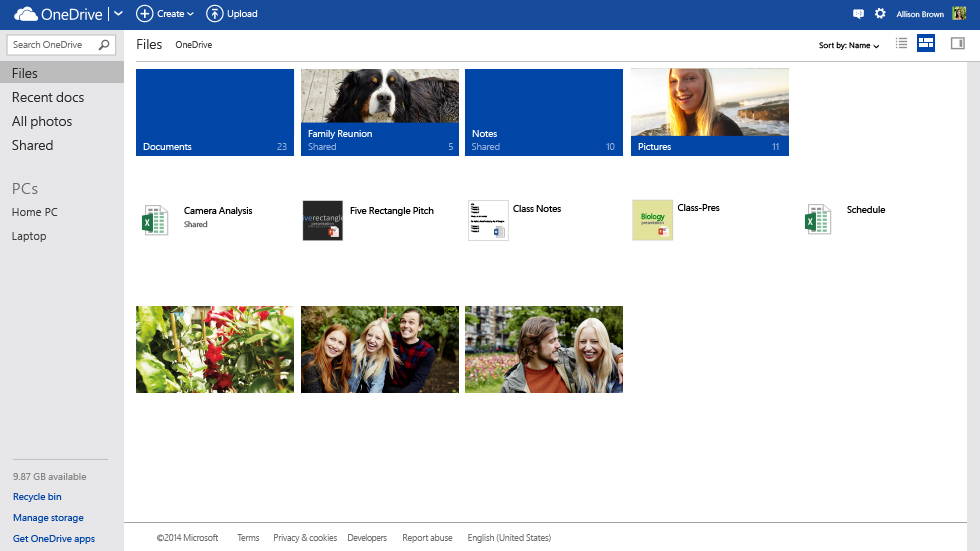Select All photos in sidebar

click(42, 121)
